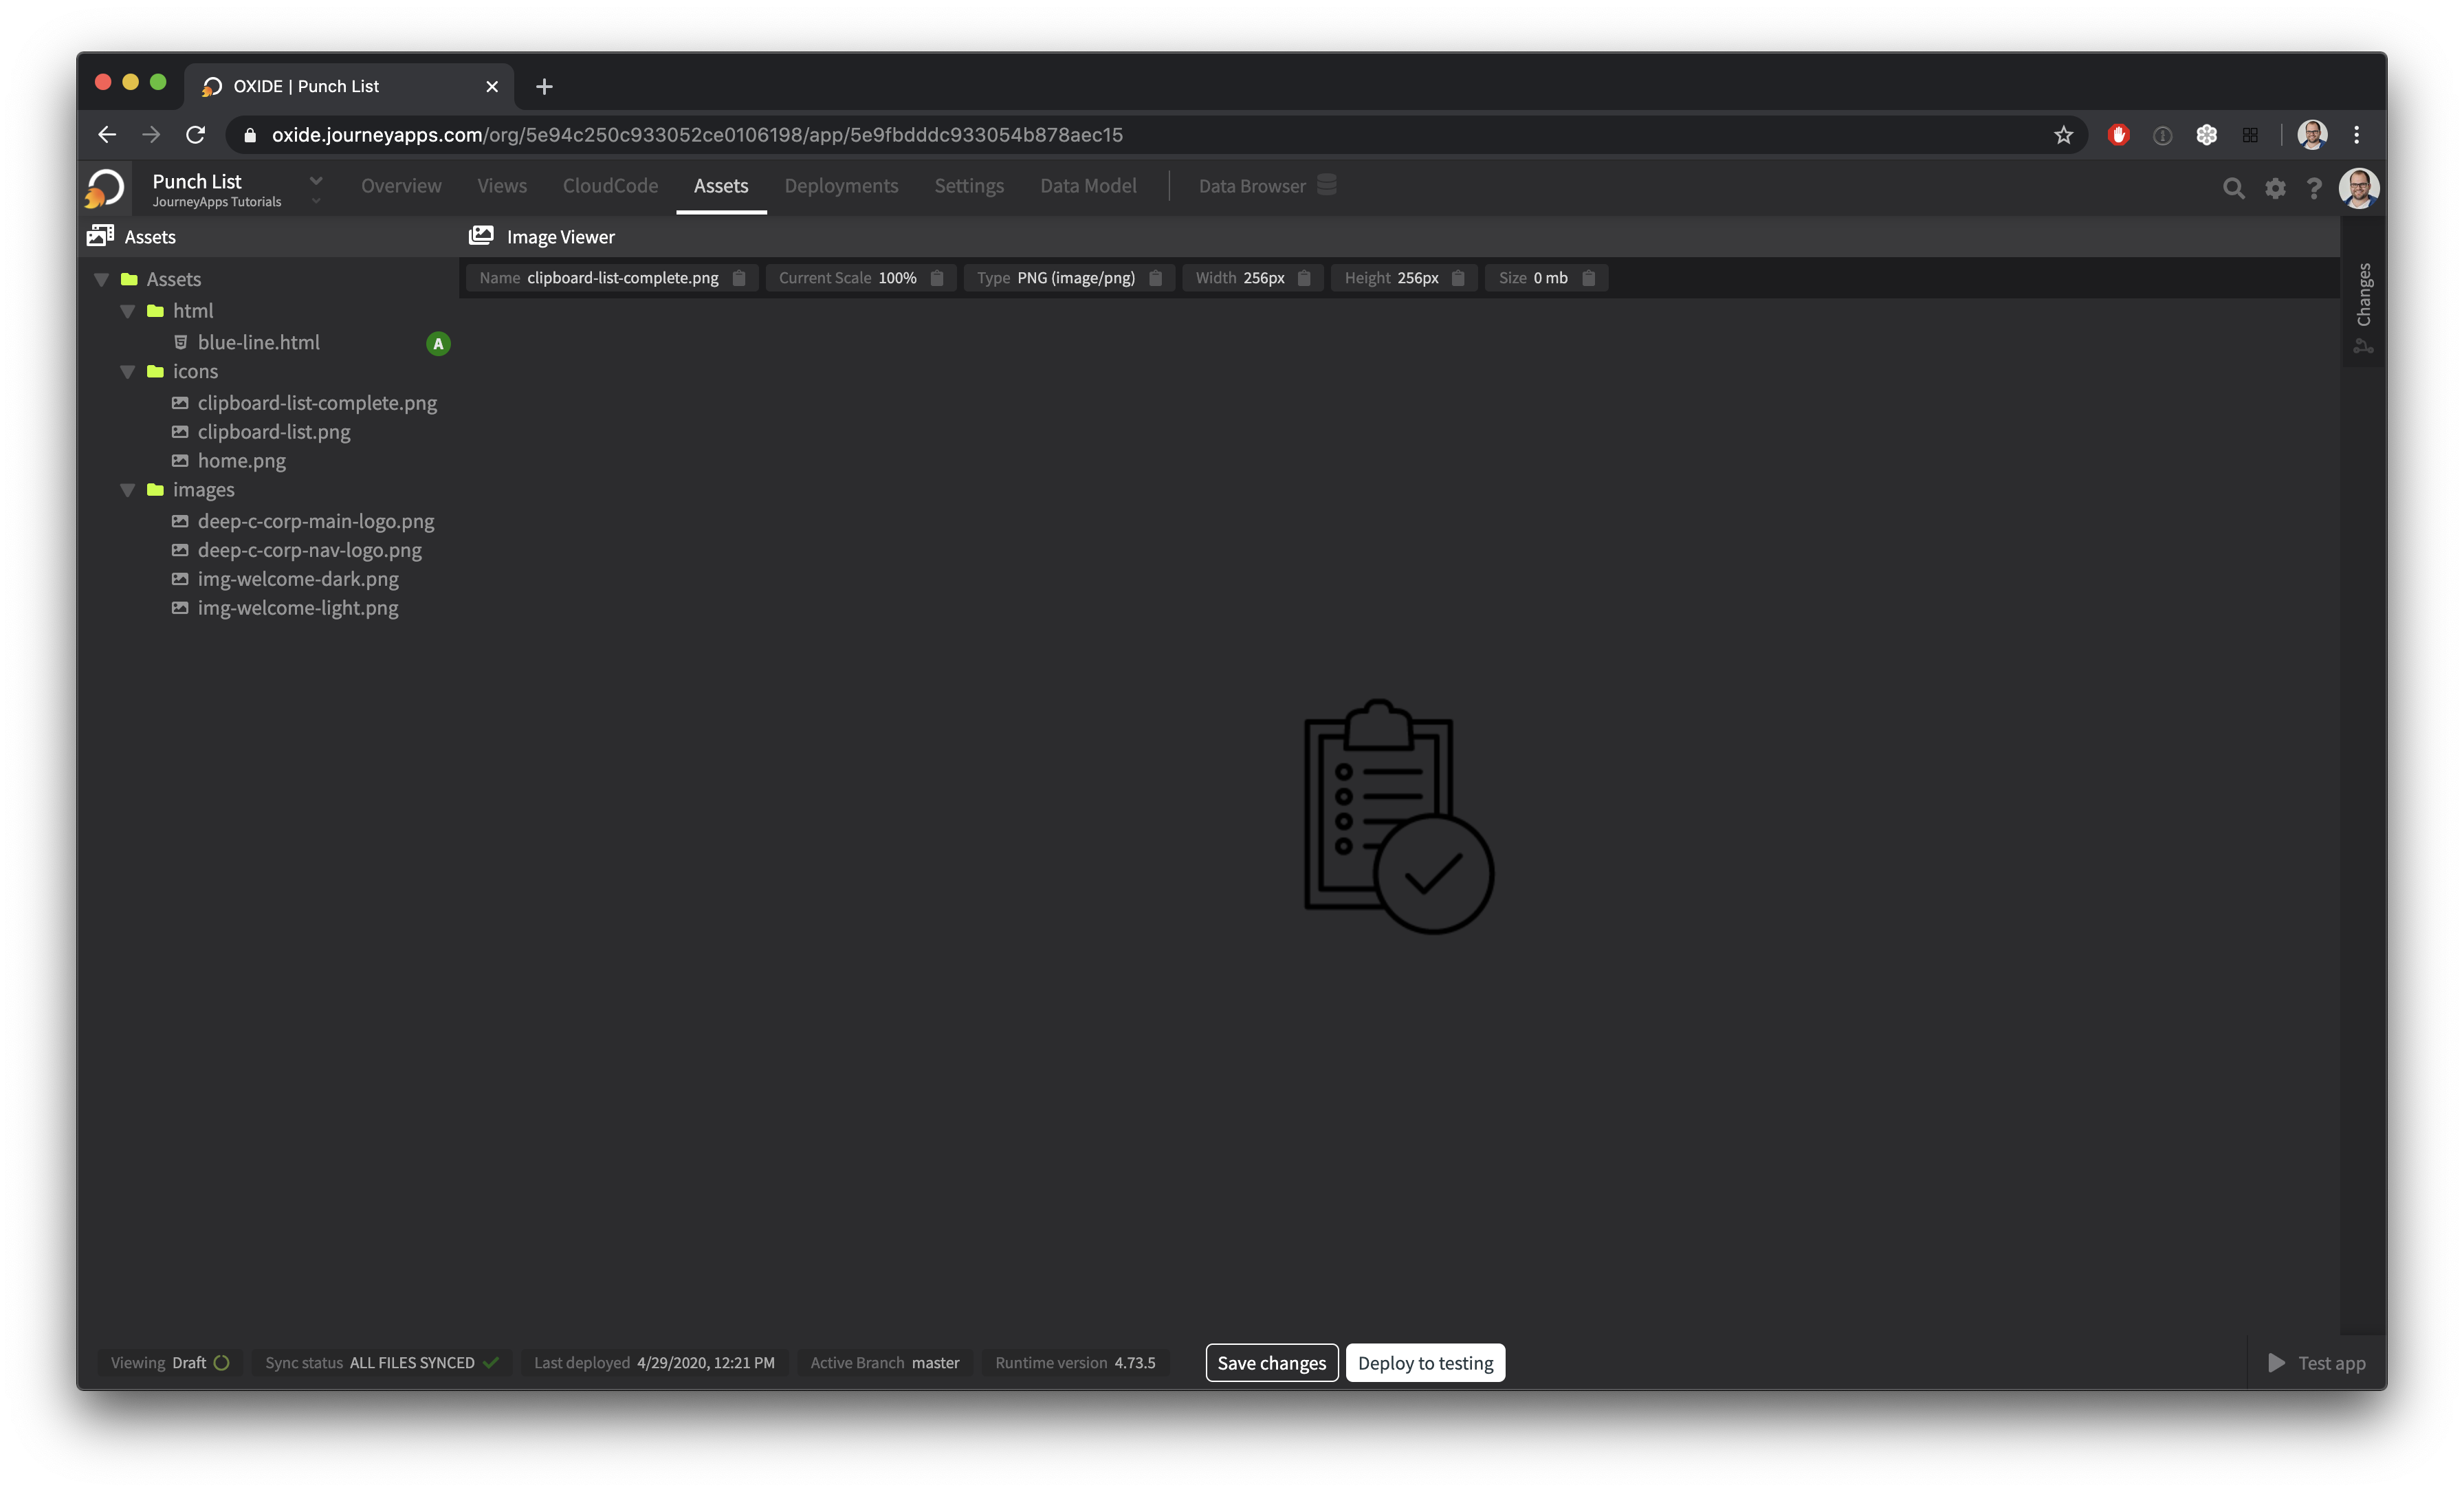Open the Deployments tab
This screenshot has height=1492, width=2464.
841,185
